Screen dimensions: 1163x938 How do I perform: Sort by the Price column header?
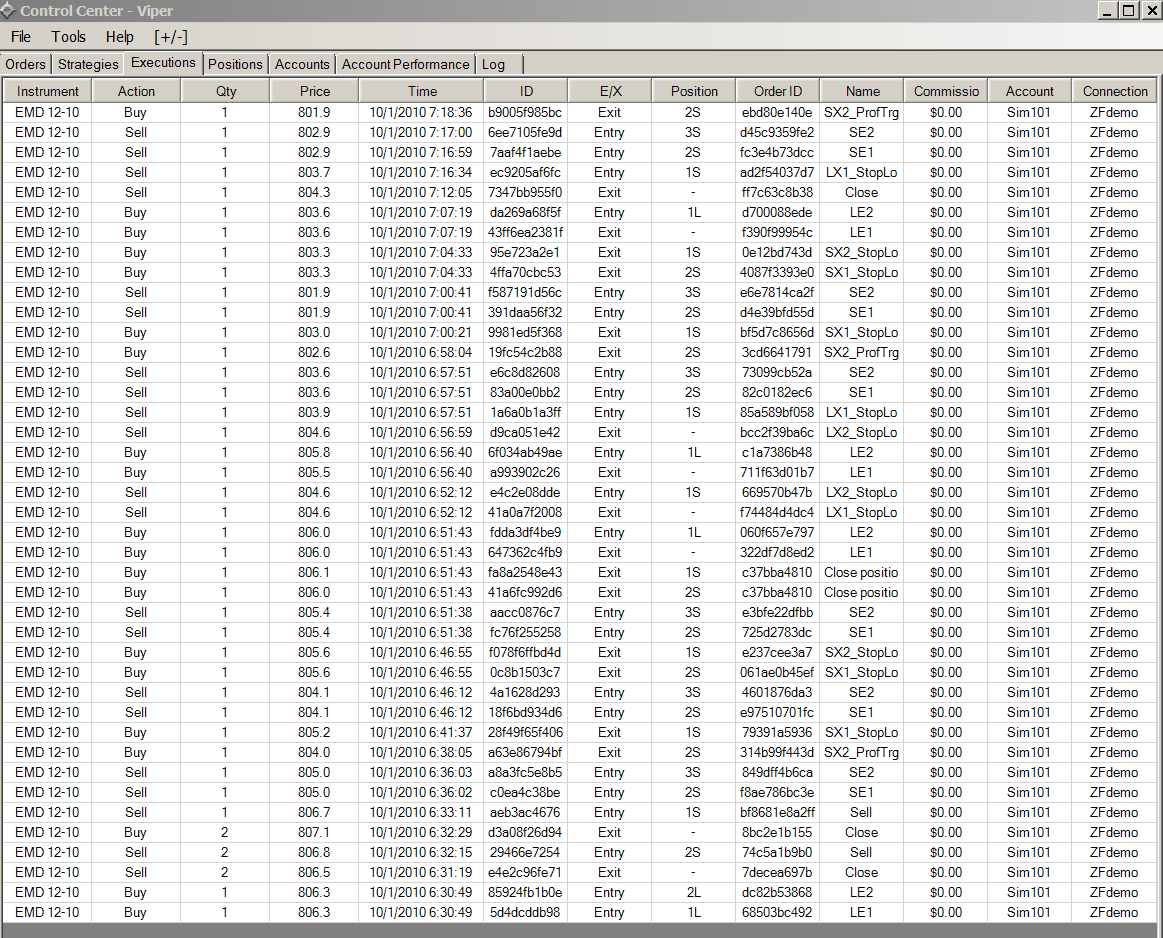[x=314, y=91]
